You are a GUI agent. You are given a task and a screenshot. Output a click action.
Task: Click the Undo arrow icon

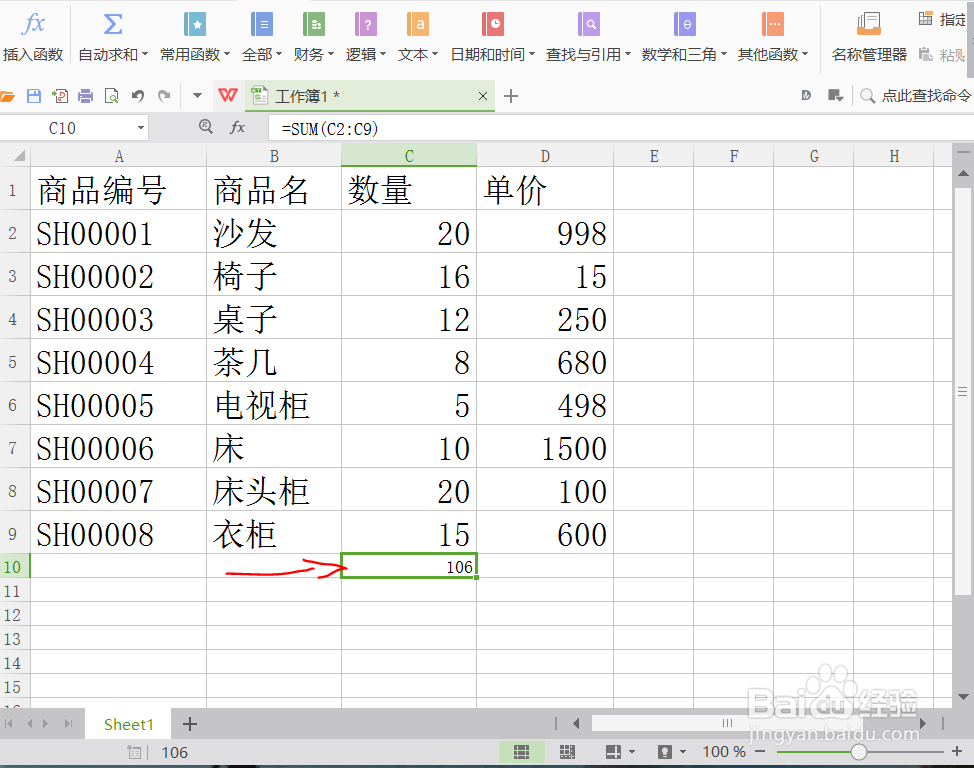(x=139, y=96)
